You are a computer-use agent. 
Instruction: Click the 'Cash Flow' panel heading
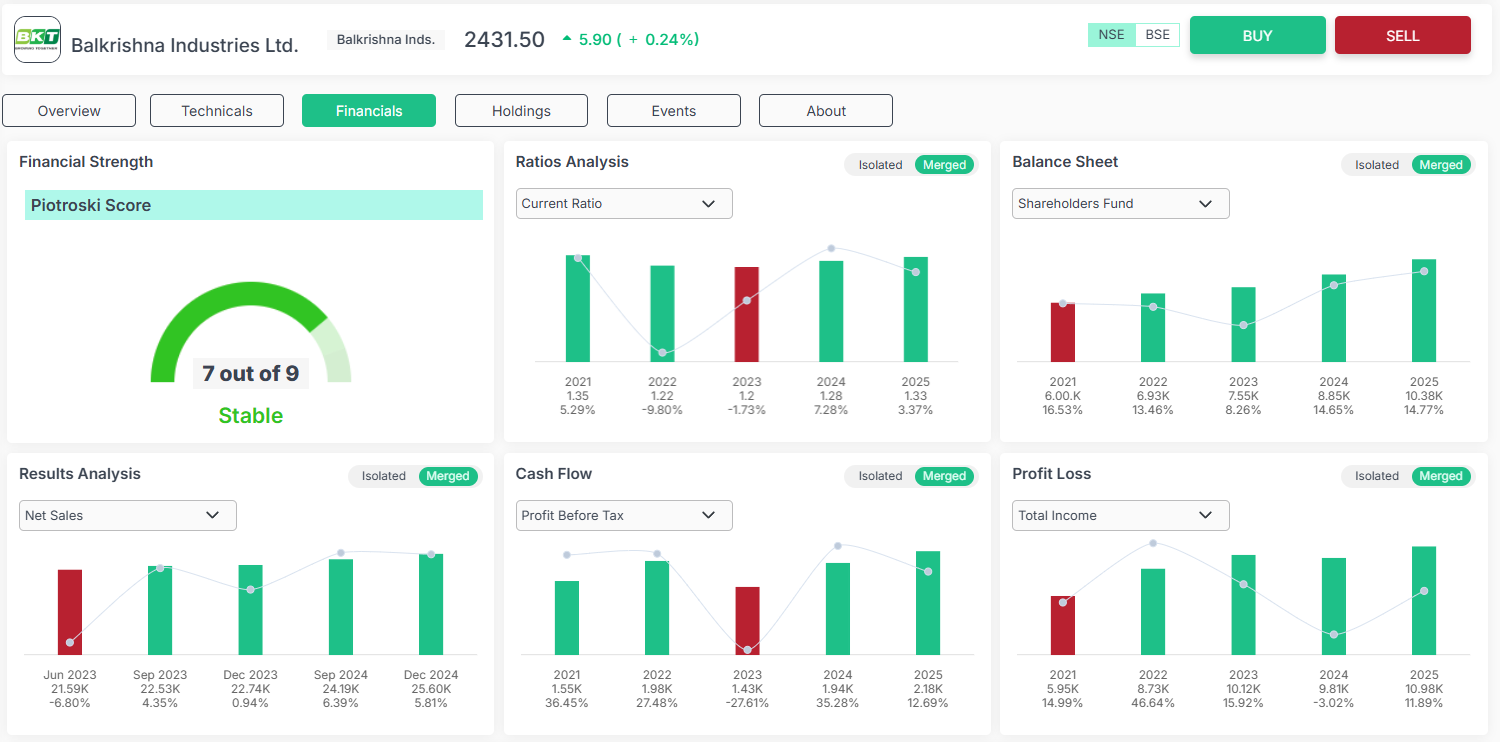(554, 474)
